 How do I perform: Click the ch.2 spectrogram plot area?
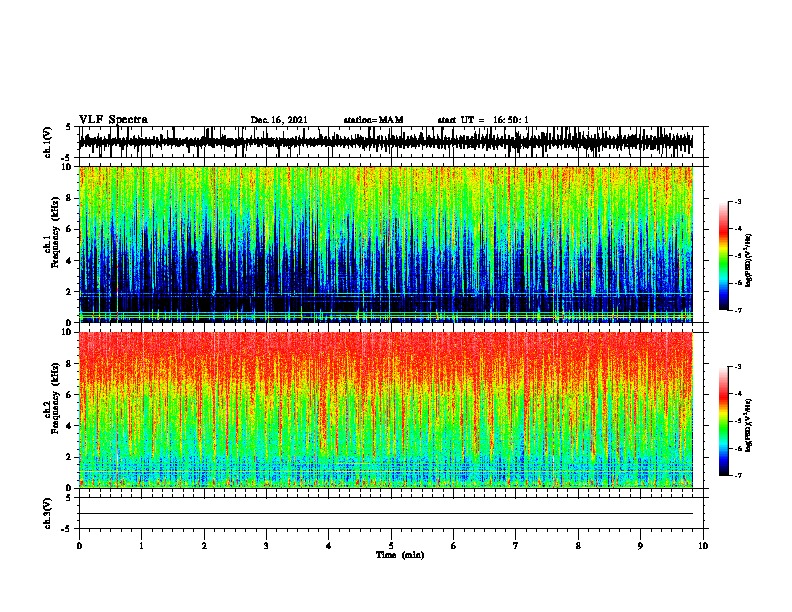386,410
